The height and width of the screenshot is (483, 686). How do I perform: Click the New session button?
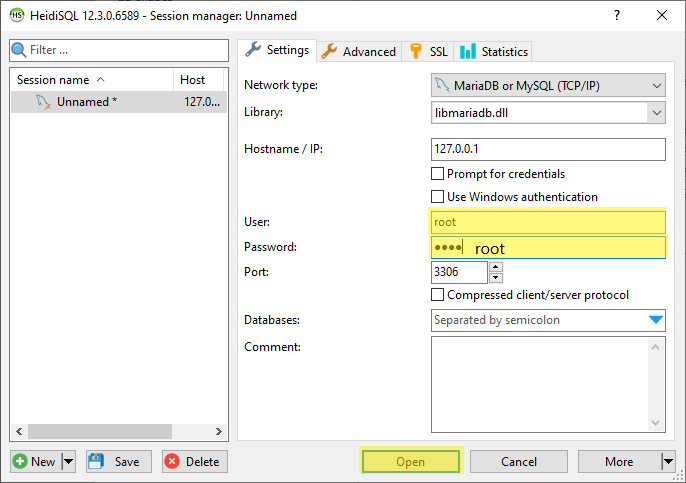click(x=36, y=461)
